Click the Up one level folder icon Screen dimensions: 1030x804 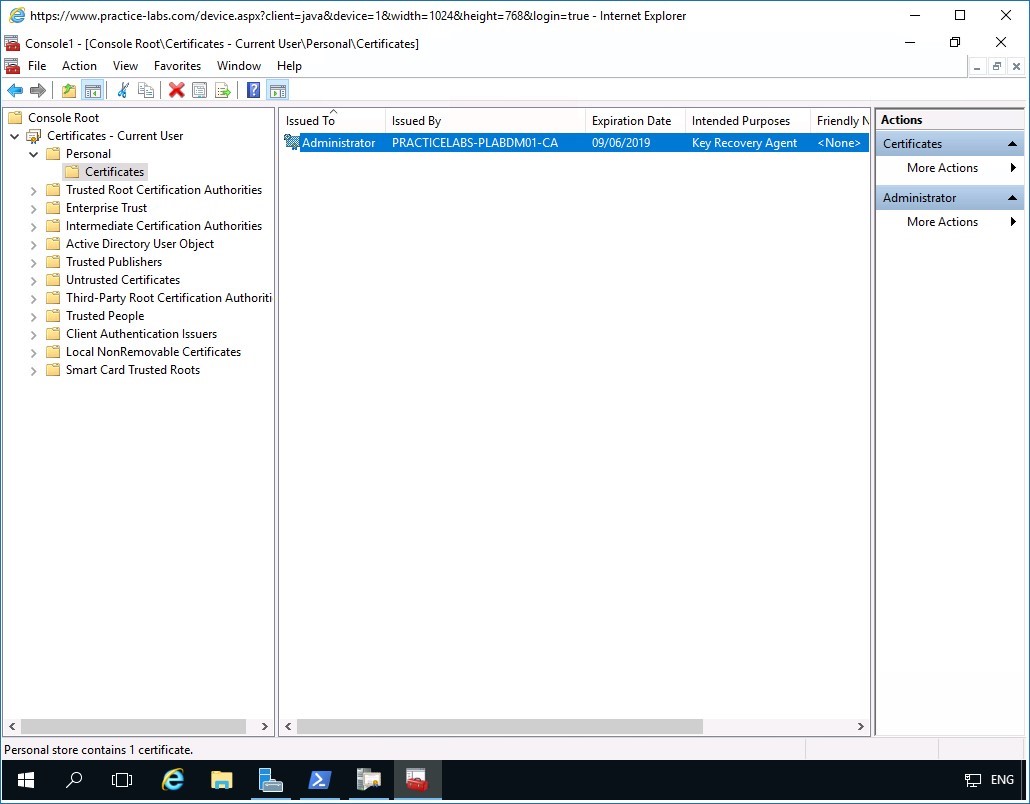[68, 90]
